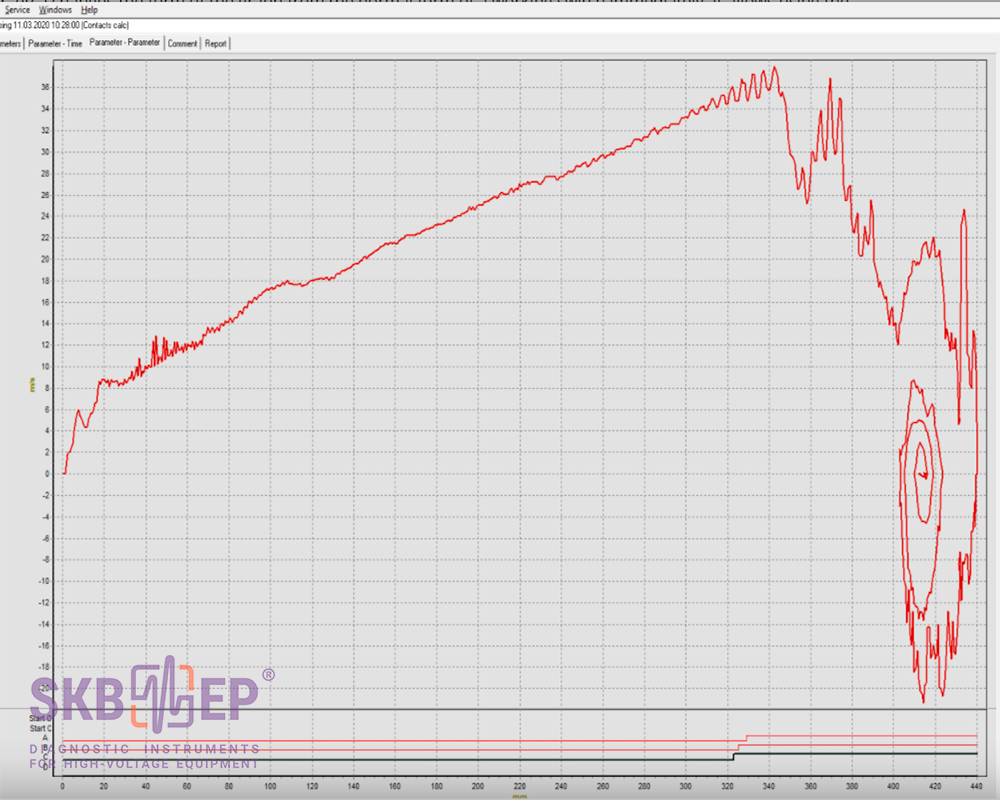The width and height of the screenshot is (1000, 800).
Task: Click the 36 label on vertical axis
Action: tap(45, 87)
